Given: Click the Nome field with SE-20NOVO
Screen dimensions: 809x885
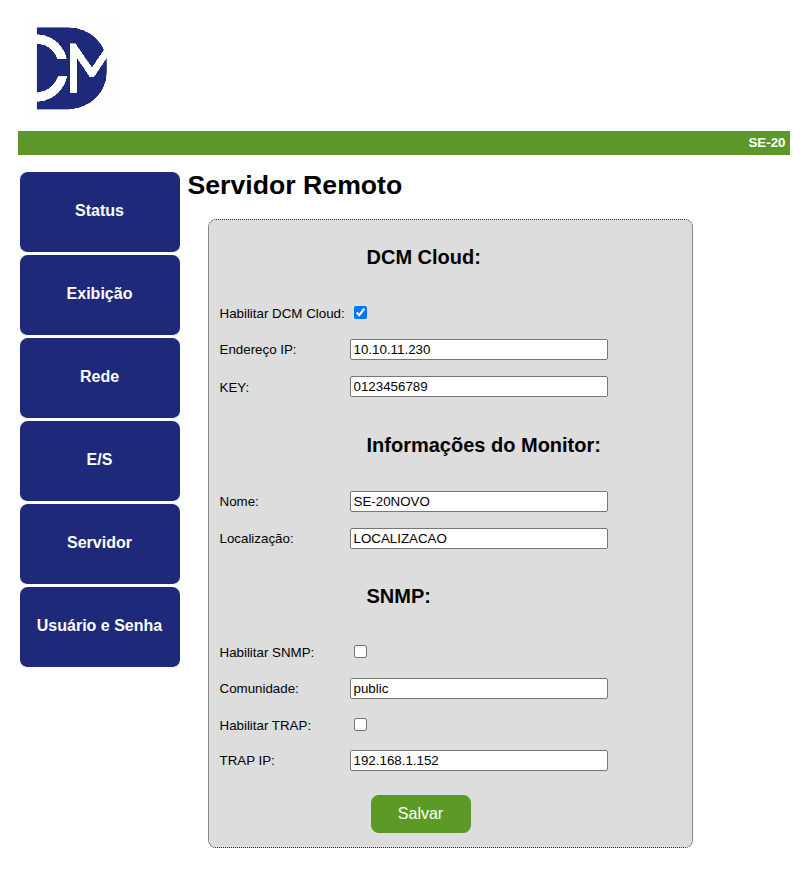Looking at the screenshot, I should pyautogui.click(x=478, y=502).
